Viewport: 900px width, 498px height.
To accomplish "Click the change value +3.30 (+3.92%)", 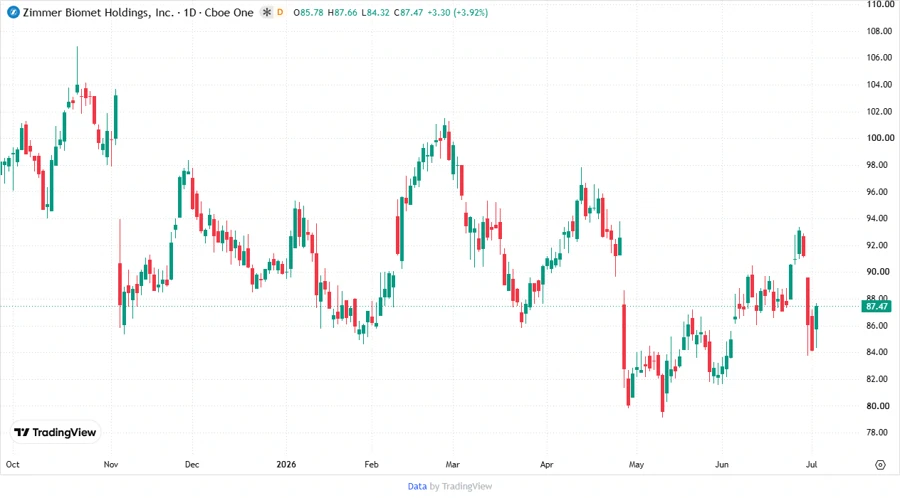I will (457, 12).
